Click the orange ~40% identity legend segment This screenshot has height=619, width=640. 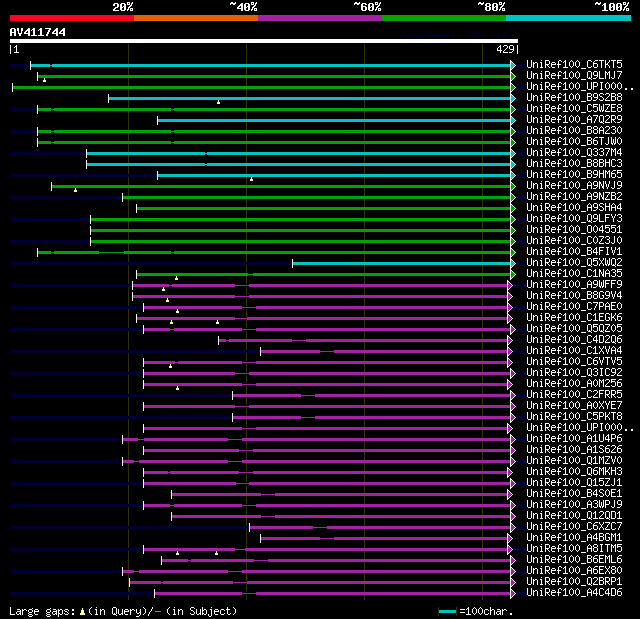coord(196,18)
